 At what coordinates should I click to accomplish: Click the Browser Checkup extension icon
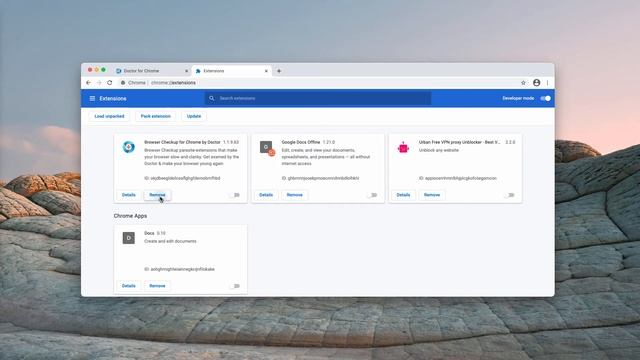coord(129,147)
